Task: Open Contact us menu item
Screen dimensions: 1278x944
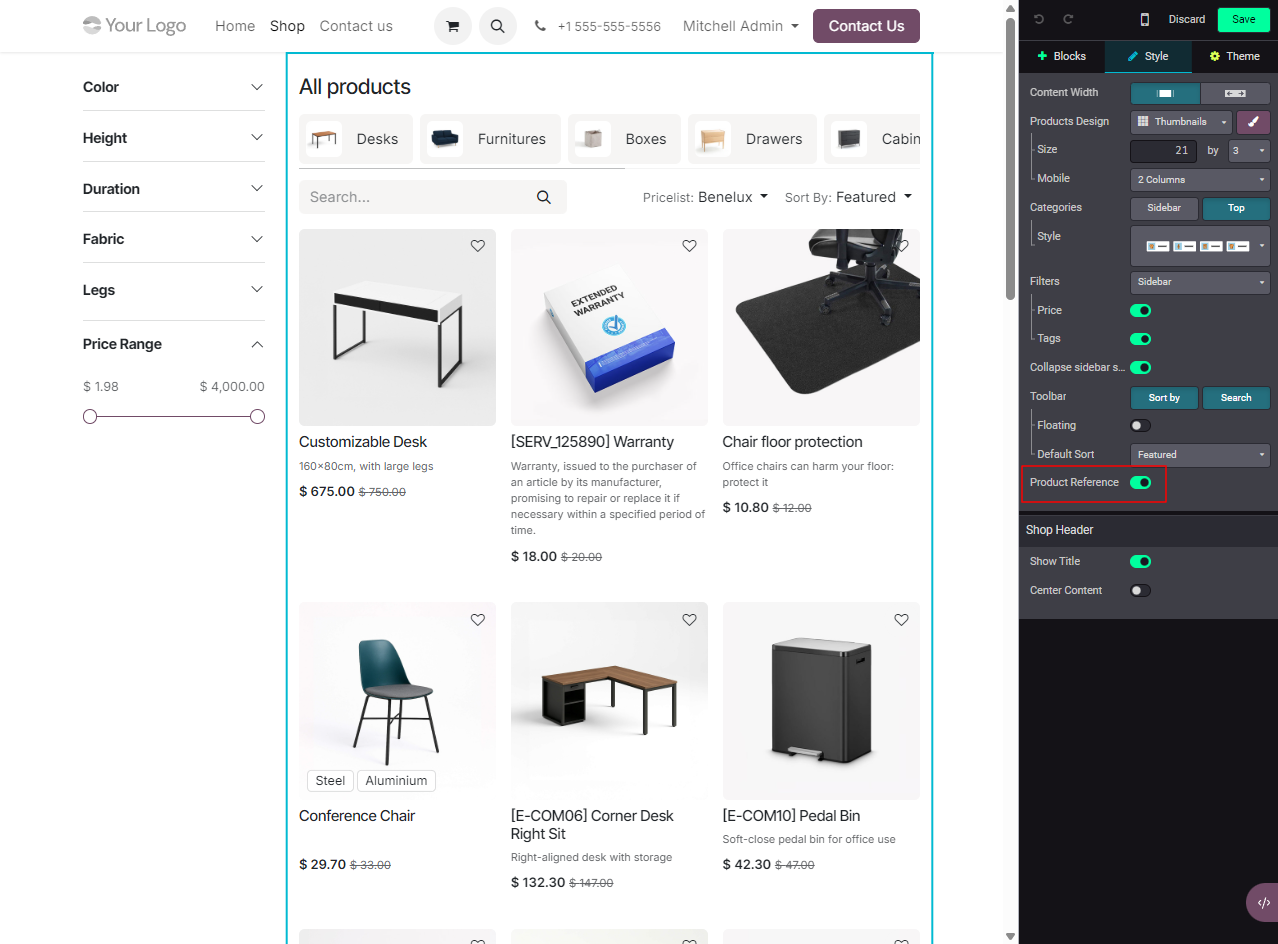Action: pos(356,26)
